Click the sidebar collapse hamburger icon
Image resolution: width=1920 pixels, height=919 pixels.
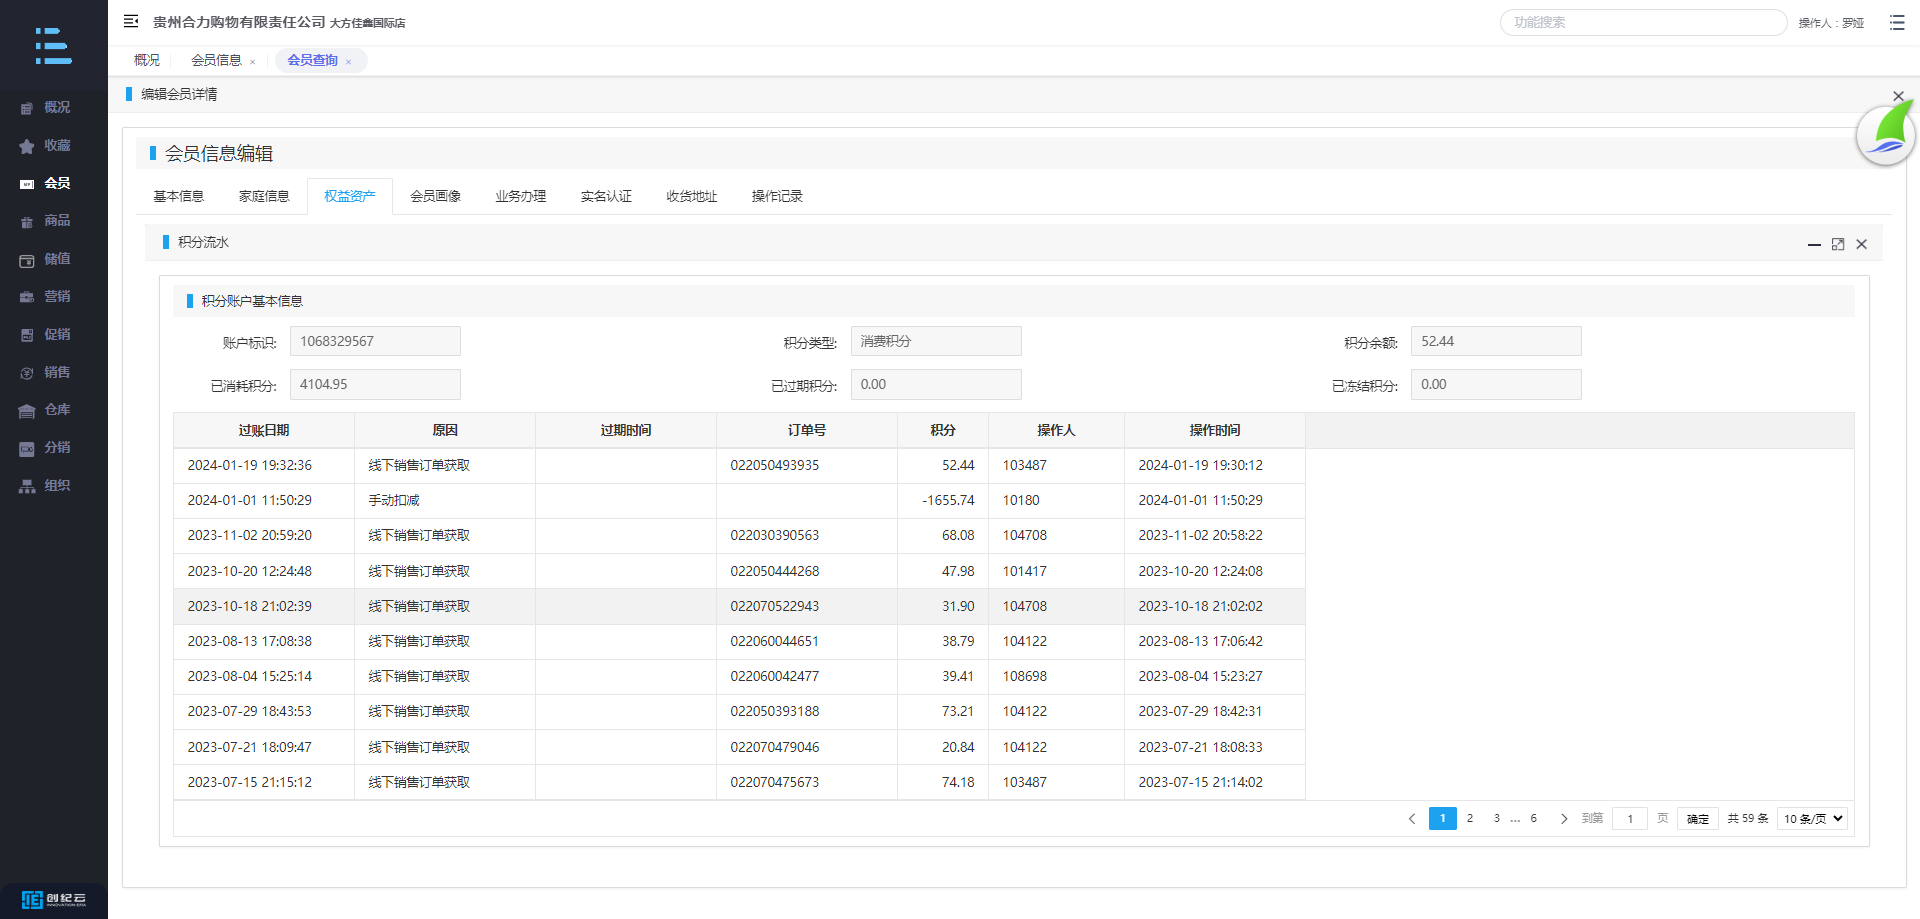click(131, 21)
